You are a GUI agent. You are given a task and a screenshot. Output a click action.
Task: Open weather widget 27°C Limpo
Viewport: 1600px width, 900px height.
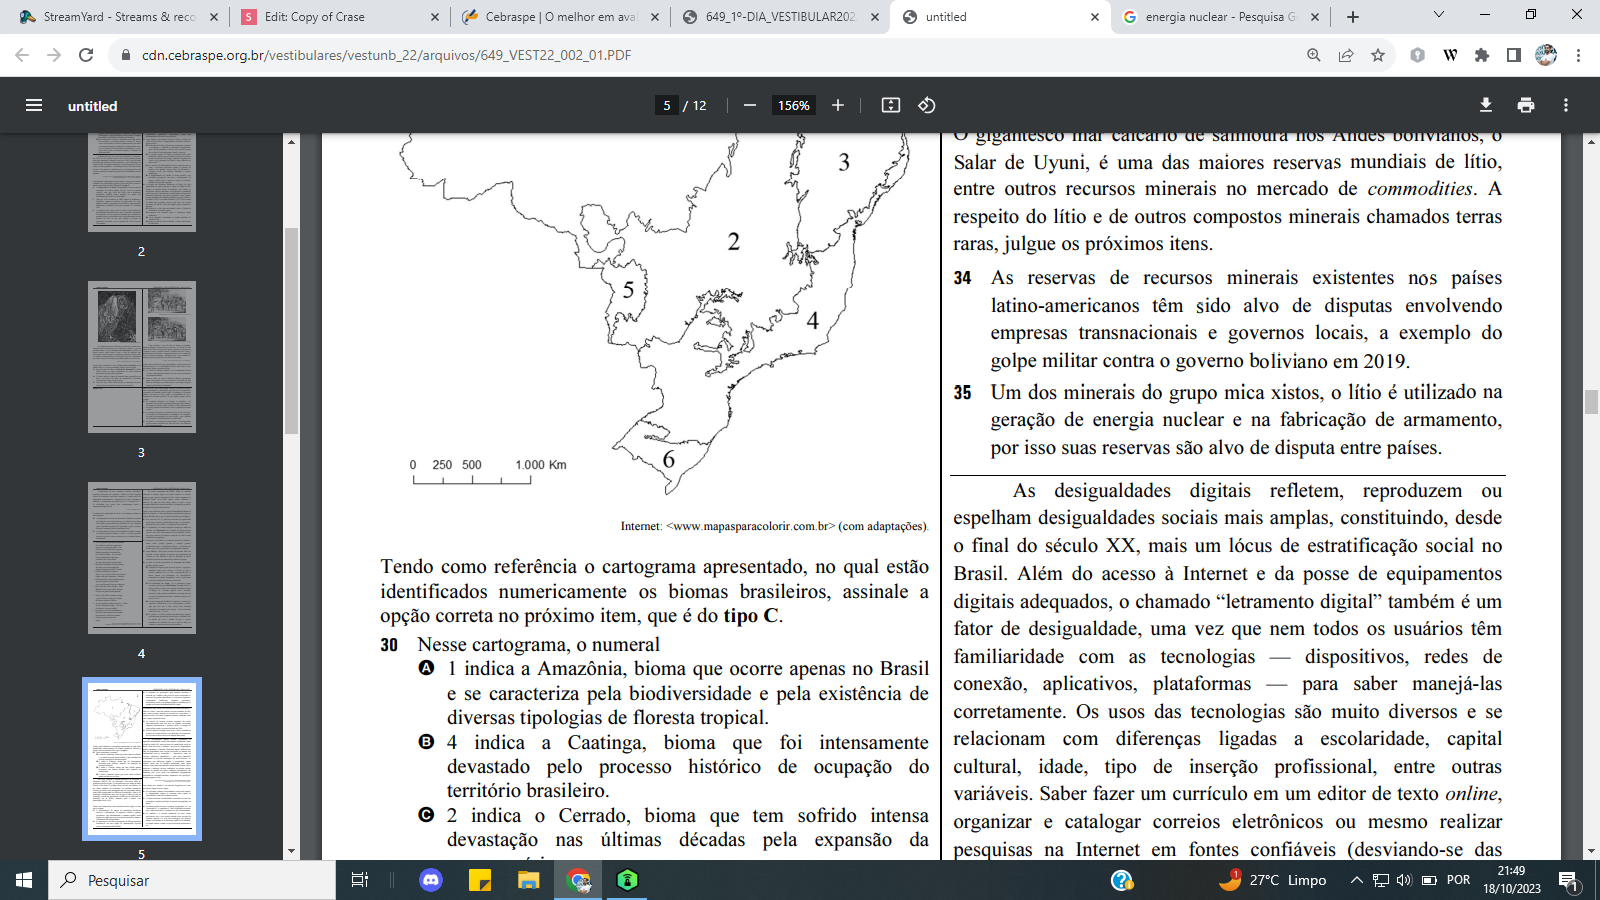pos(1272,880)
